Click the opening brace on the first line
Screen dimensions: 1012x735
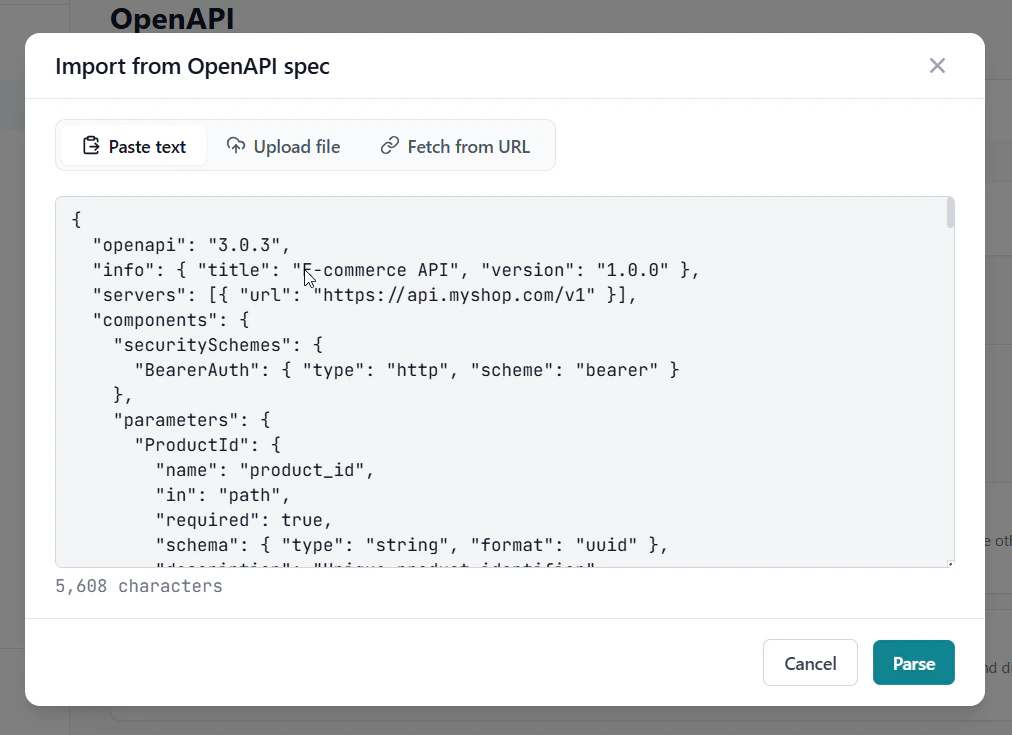click(x=76, y=220)
